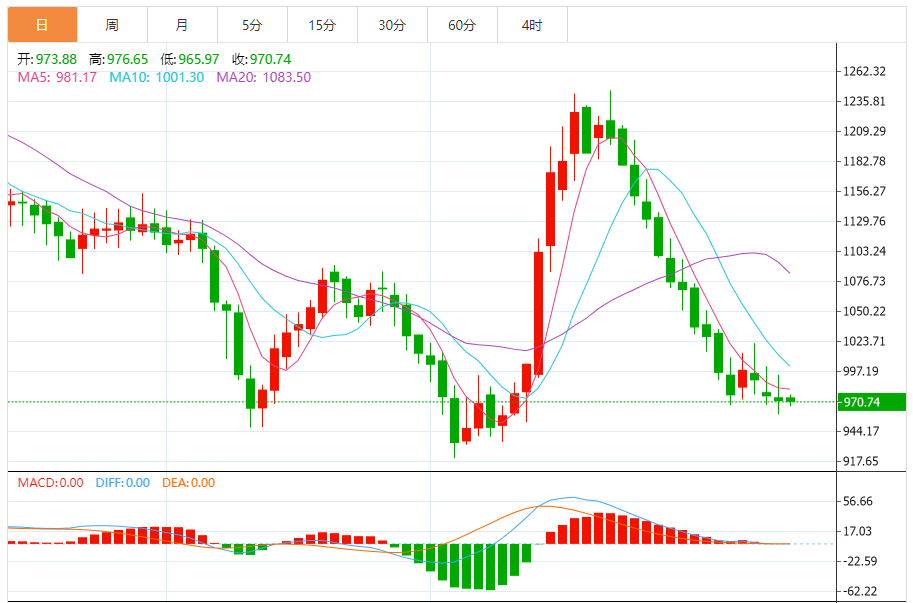Click the -22.59 MACD axis label
The width and height of the screenshot is (913, 603).
859,562
